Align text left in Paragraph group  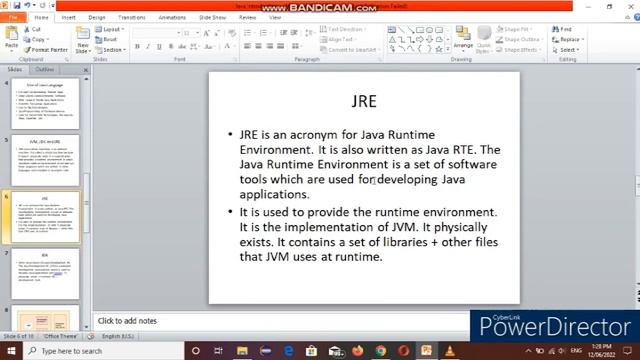click(247, 46)
